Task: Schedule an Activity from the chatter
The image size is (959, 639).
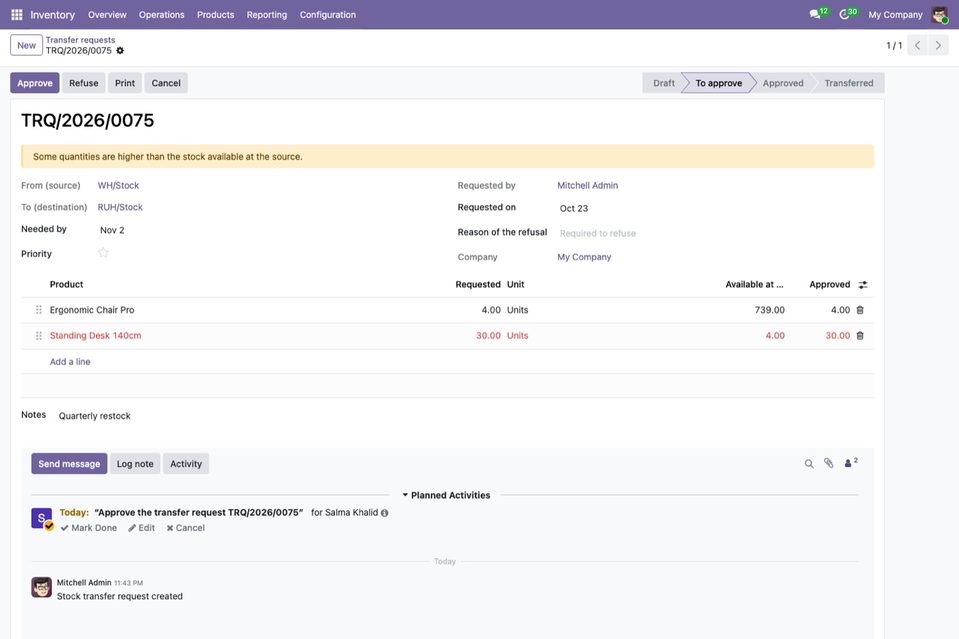Action: point(186,464)
